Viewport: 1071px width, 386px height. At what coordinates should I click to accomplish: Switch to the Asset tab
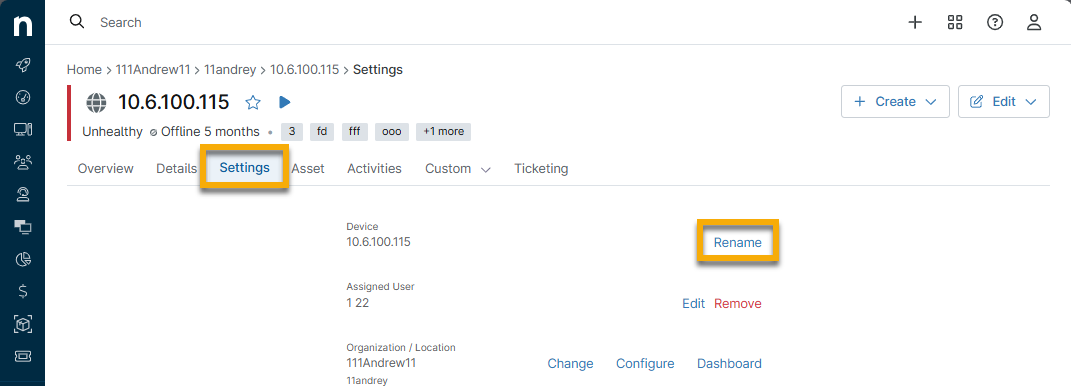tap(308, 169)
